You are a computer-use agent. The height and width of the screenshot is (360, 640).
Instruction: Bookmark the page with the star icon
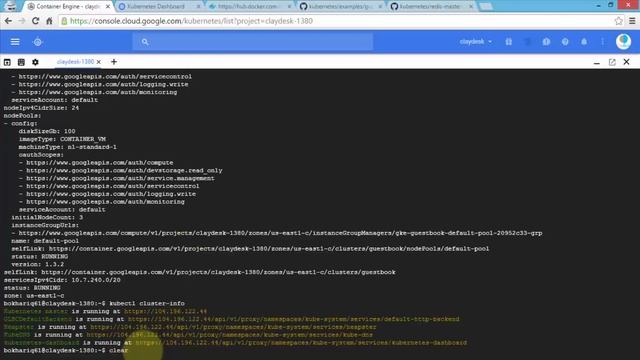(x=618, y=21)
